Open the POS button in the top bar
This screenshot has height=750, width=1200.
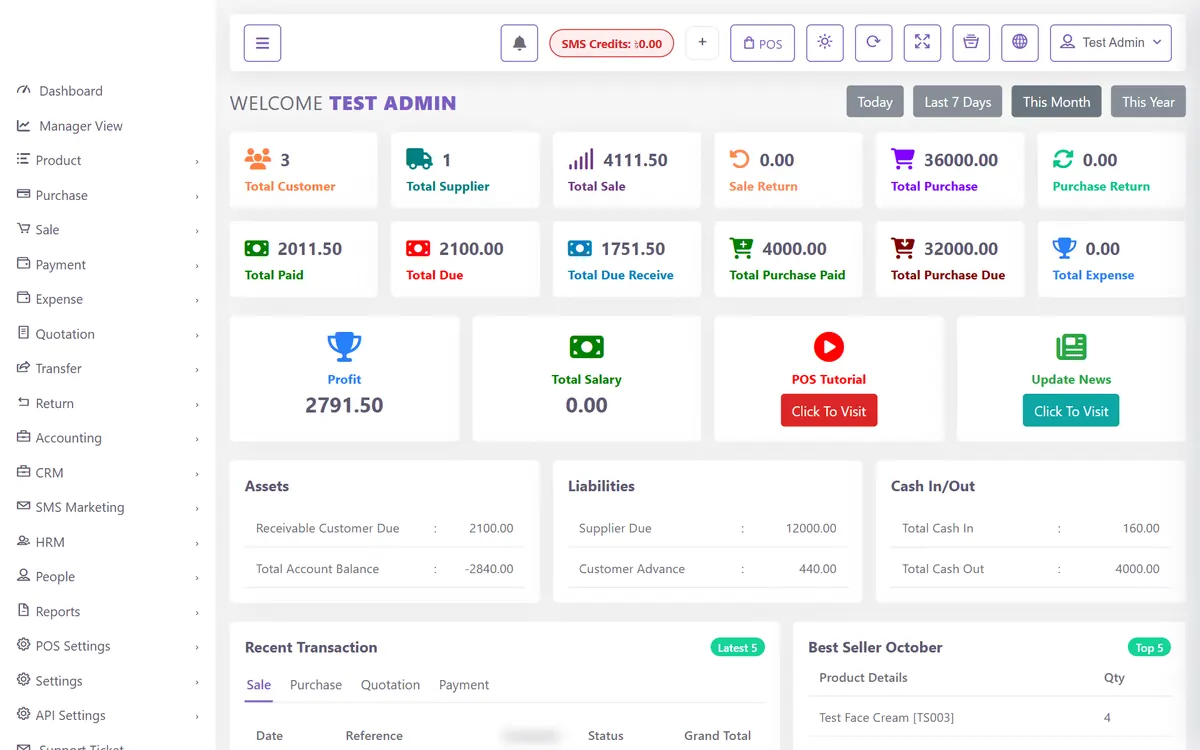pyautogui.click(x=762, y=43)
